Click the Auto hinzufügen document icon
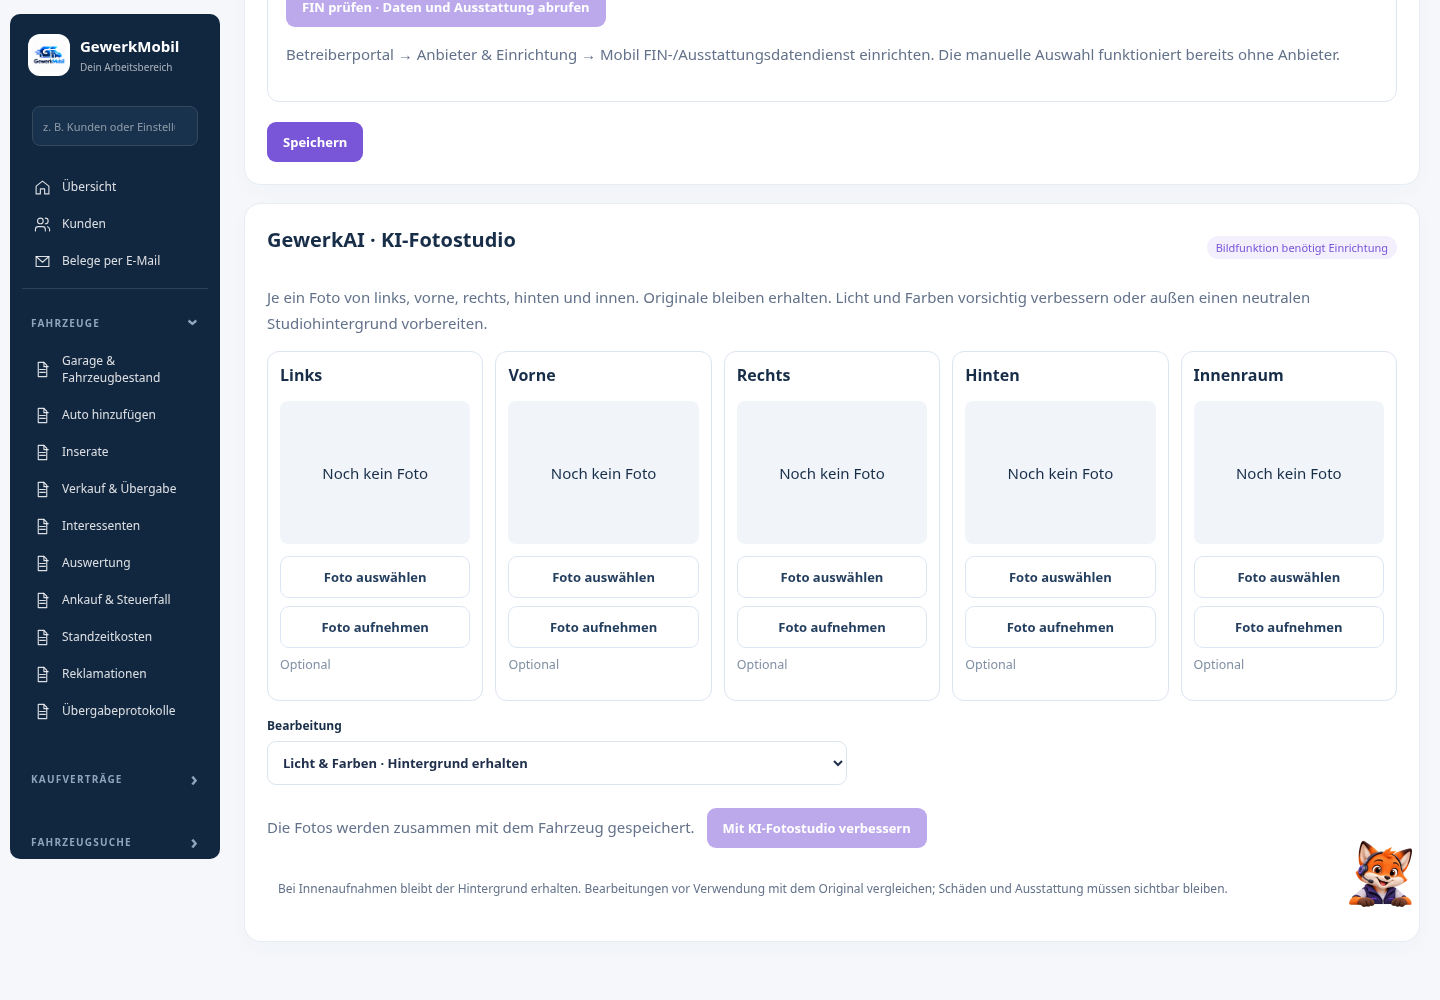This screenshot has width=1440, height=1000. point(42,415)
